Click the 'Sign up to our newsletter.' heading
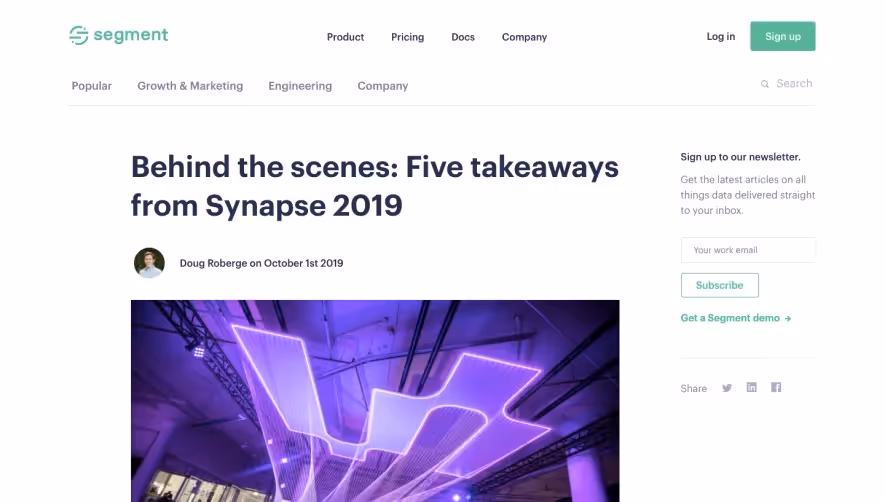The width and height of the screenshot is (885, 502). [741, 157]
